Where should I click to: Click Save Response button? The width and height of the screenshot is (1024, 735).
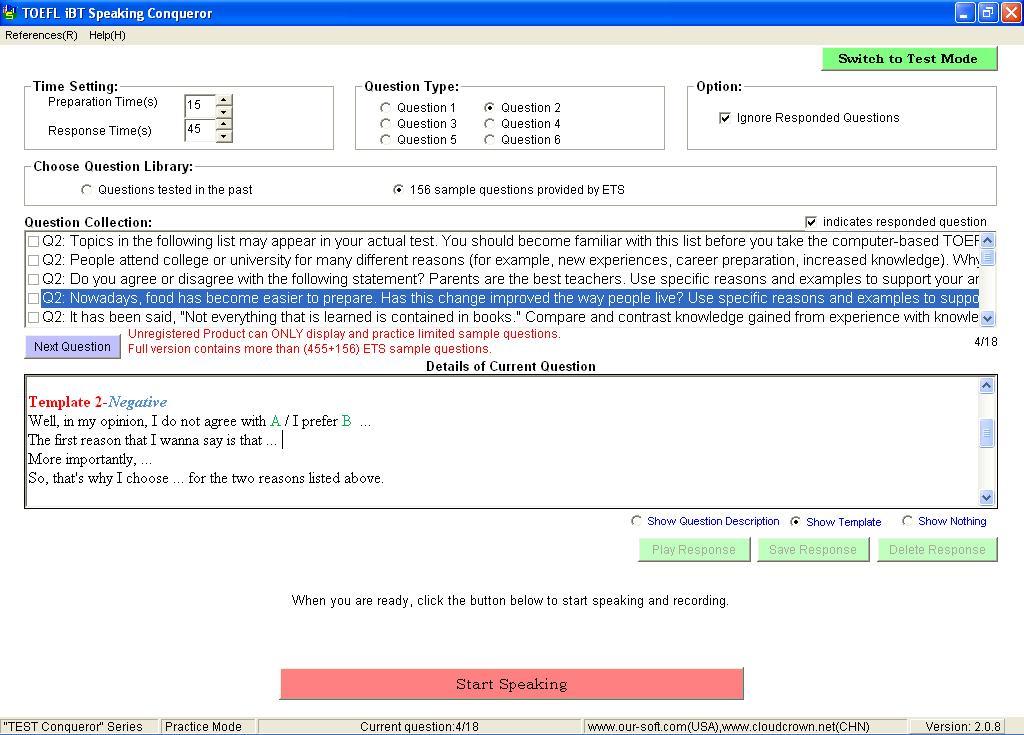point(813,549)
